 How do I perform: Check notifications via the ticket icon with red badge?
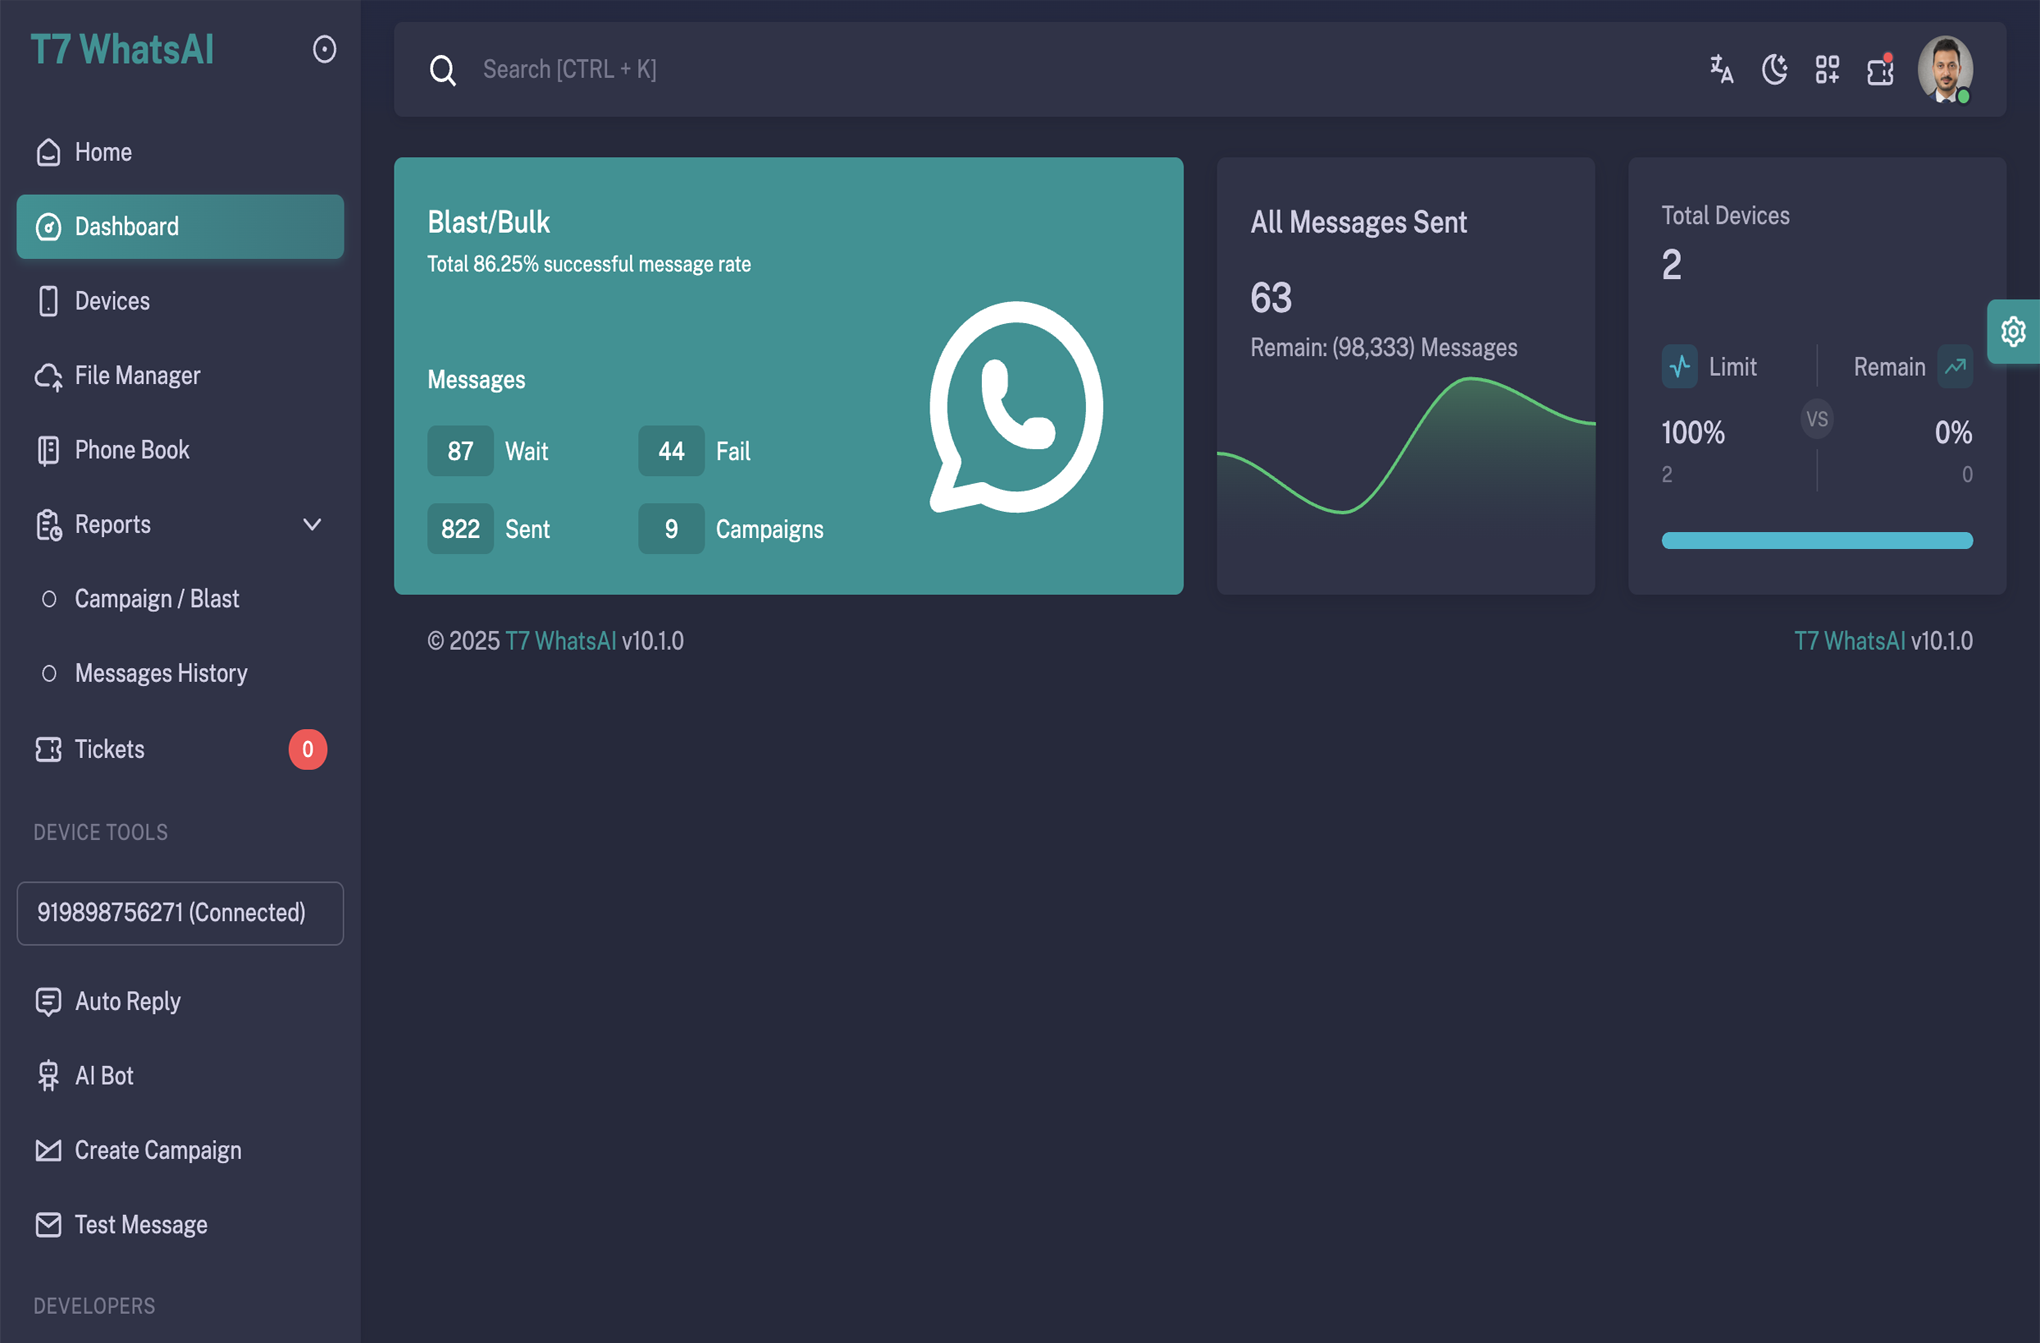1880,70
